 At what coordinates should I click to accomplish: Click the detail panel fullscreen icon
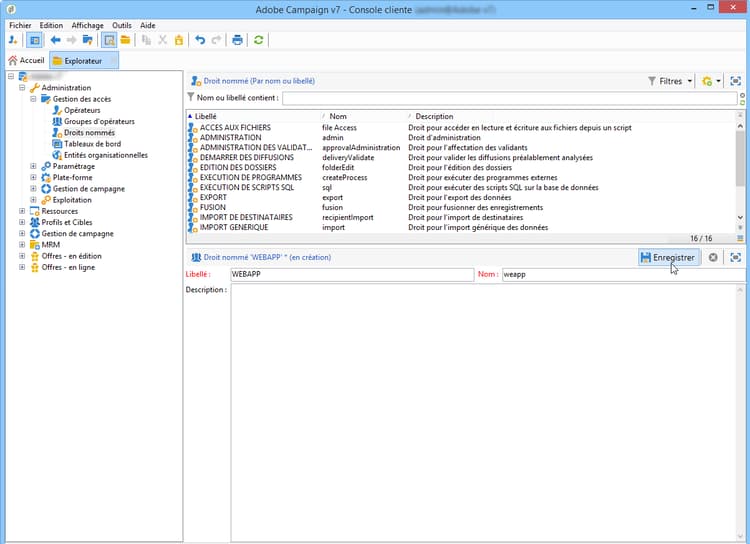tap(735, 257)
